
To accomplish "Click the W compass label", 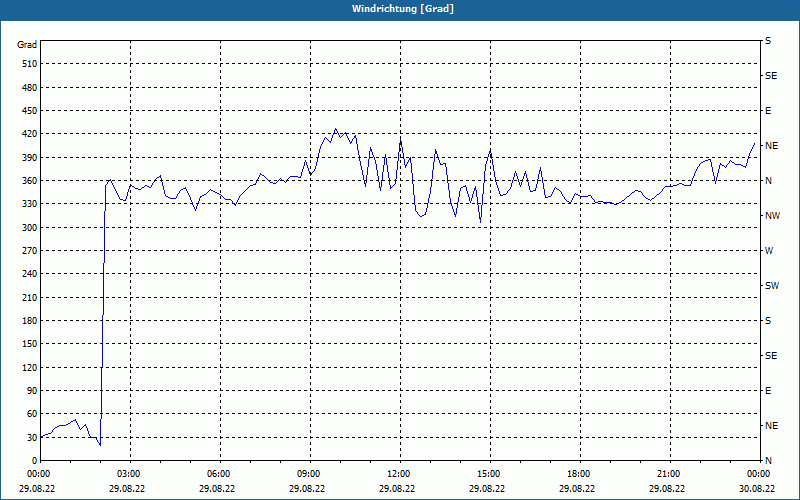I will 769,251.
